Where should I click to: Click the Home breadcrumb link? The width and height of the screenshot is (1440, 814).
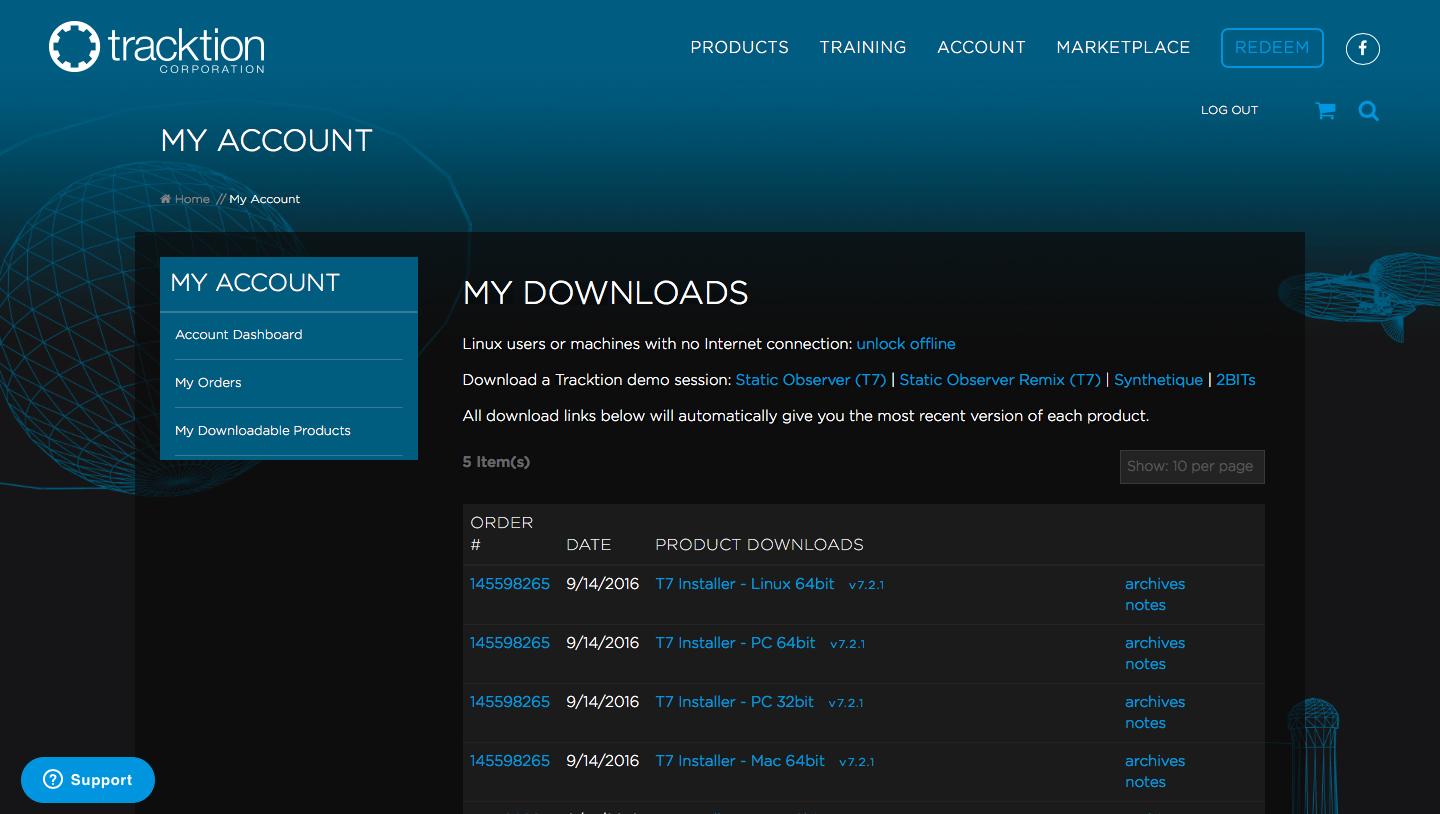click(191, 199)
